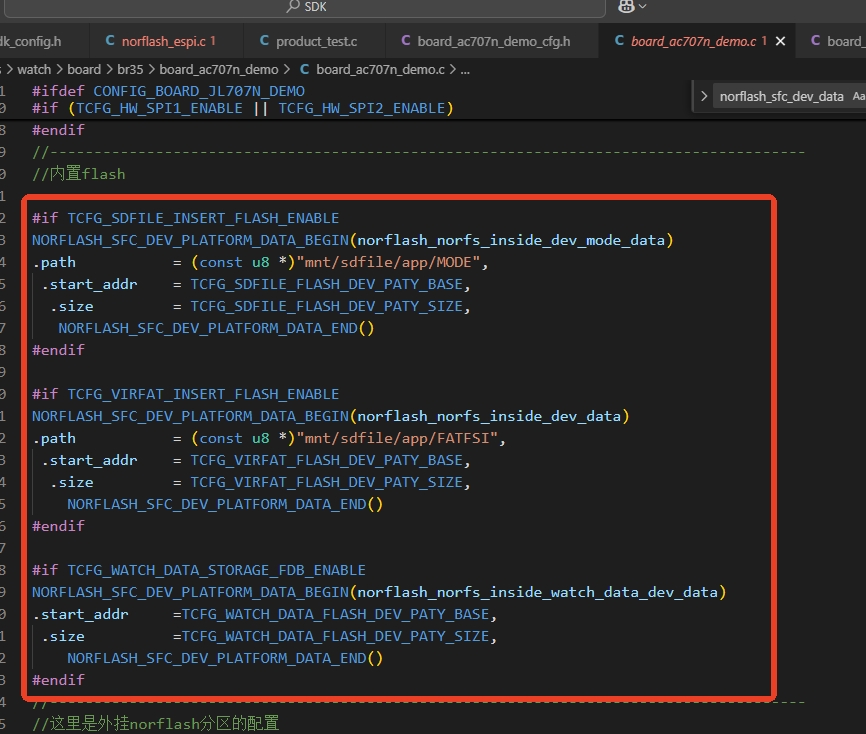The image size is (866, 734).
Task: Click the "mnt/sdfile/app/MODE" string
Action: tap(388, 262)
